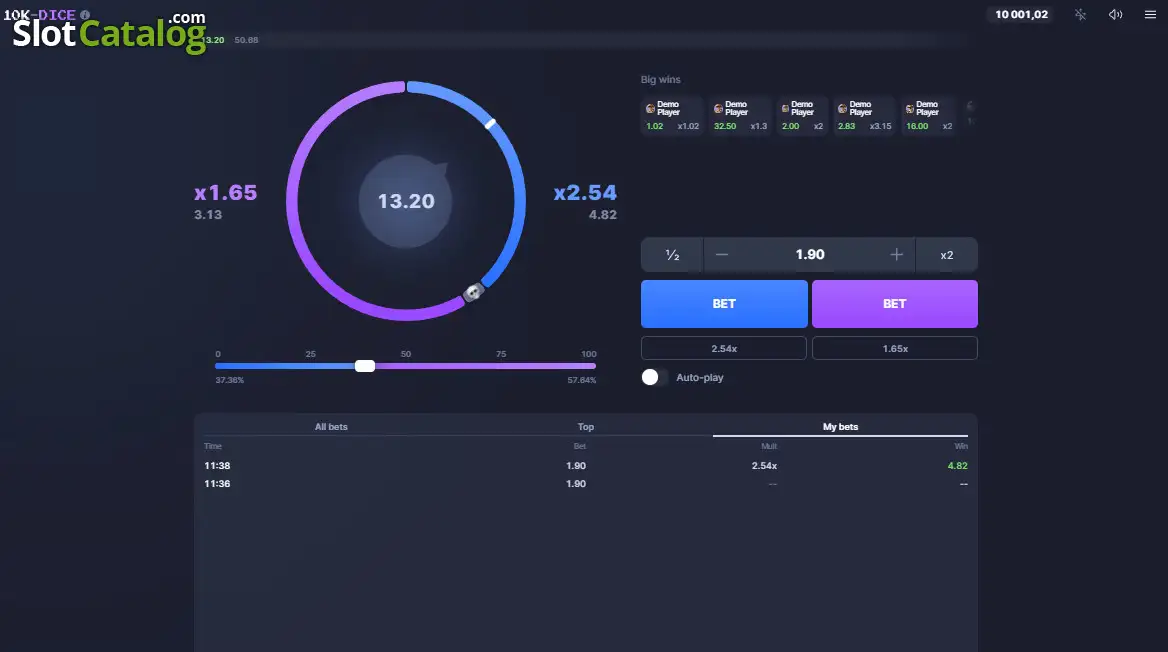Place the blue BET
This screenshot has height=652, width=1168.
(x=724, y=304)
